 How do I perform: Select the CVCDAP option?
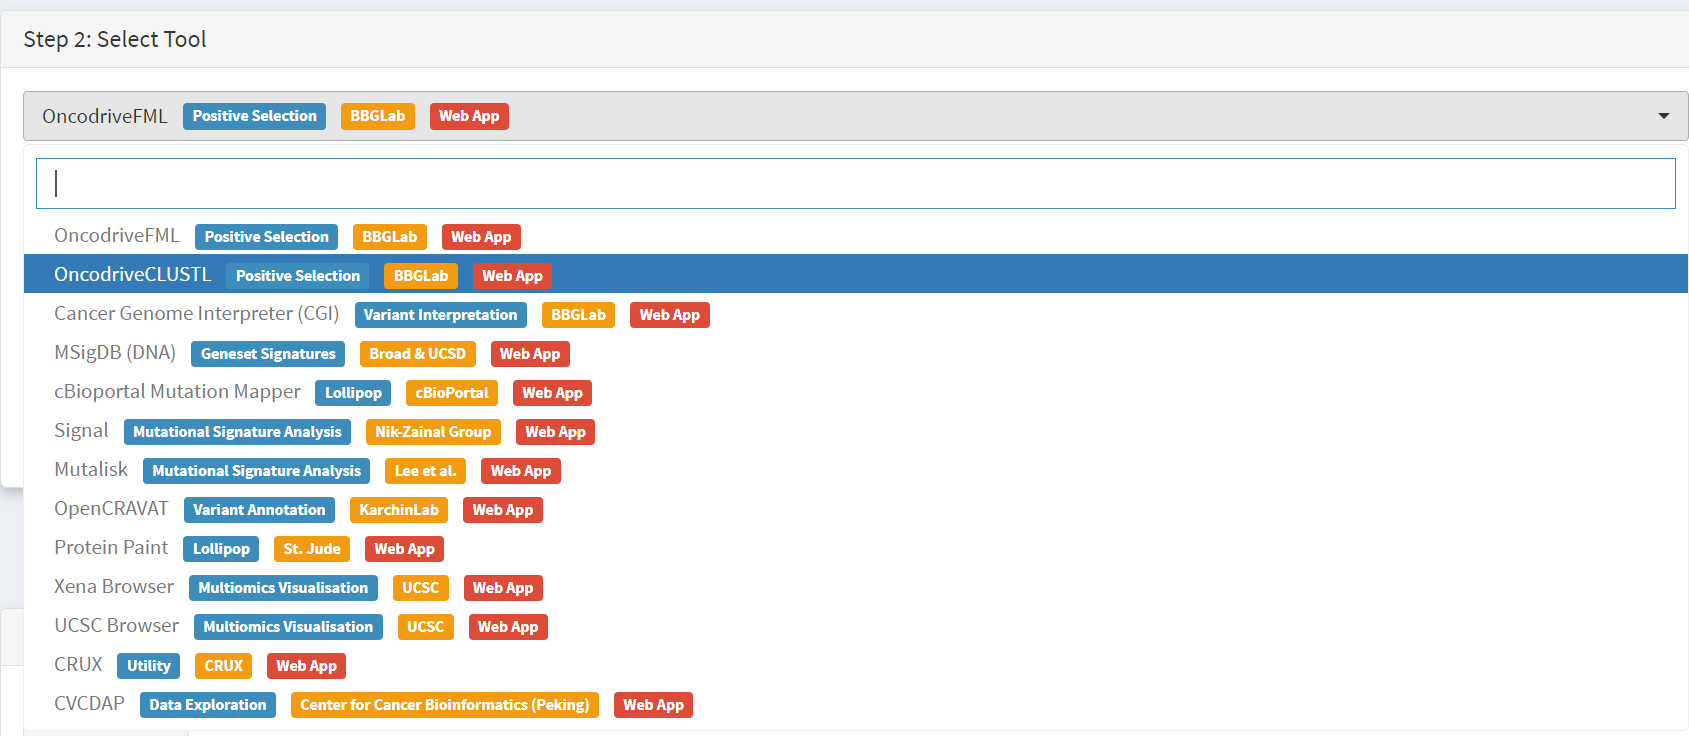pos(856,704)
